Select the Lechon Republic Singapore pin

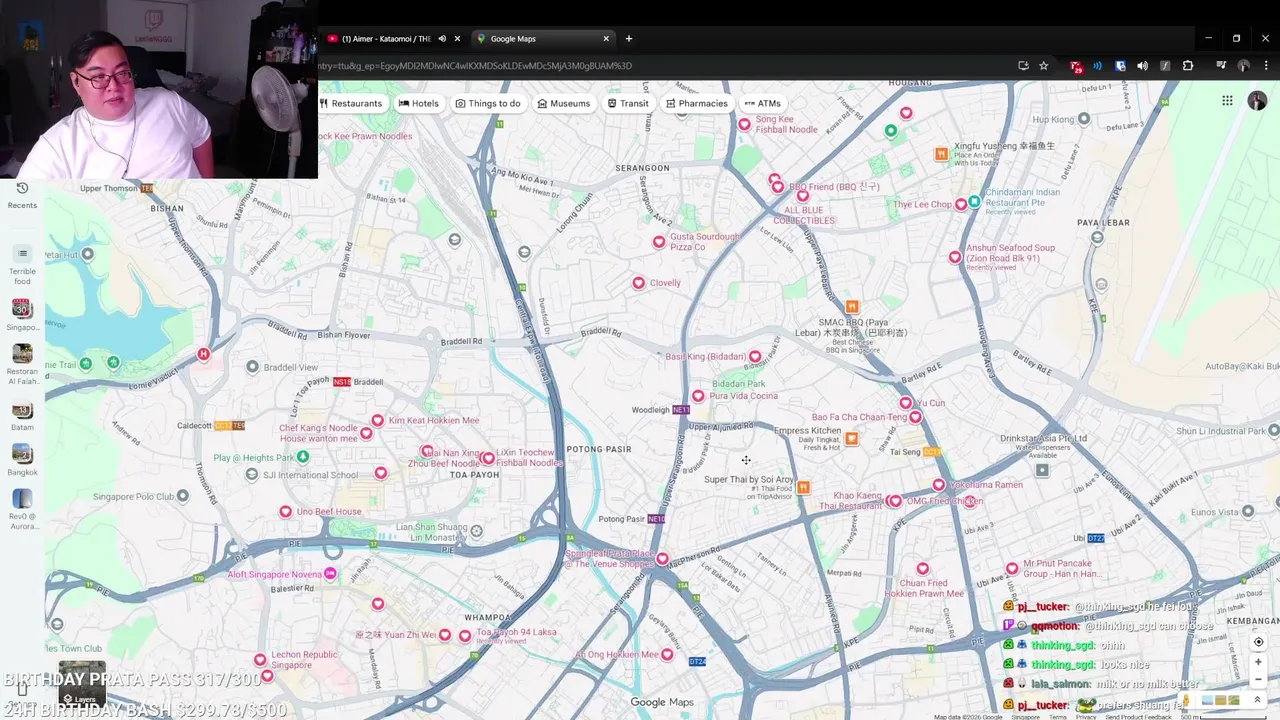[x=260, y=660]
